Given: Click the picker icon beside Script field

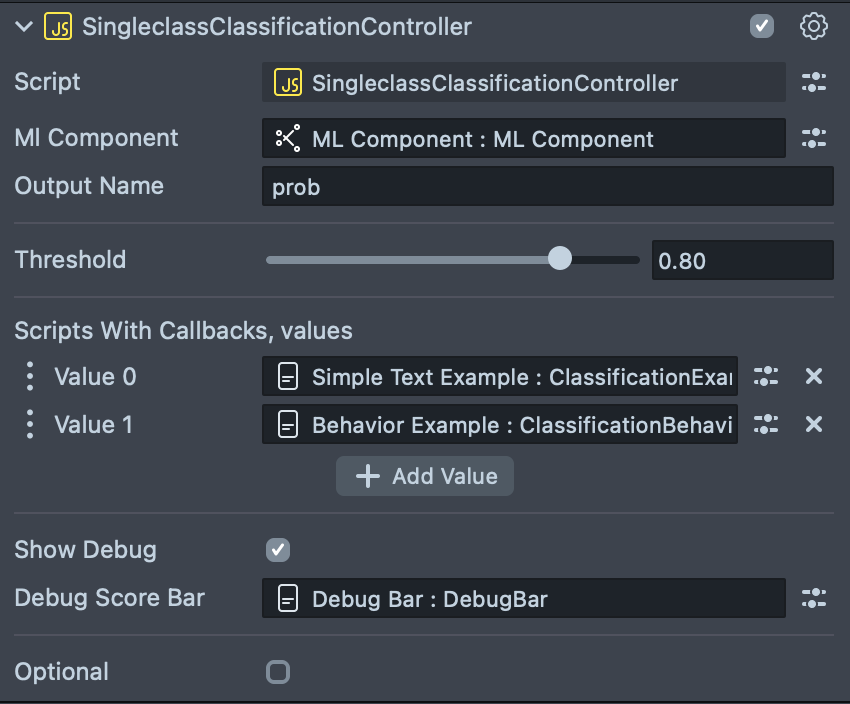Looking at the screenshot, I should coord(814,83).
